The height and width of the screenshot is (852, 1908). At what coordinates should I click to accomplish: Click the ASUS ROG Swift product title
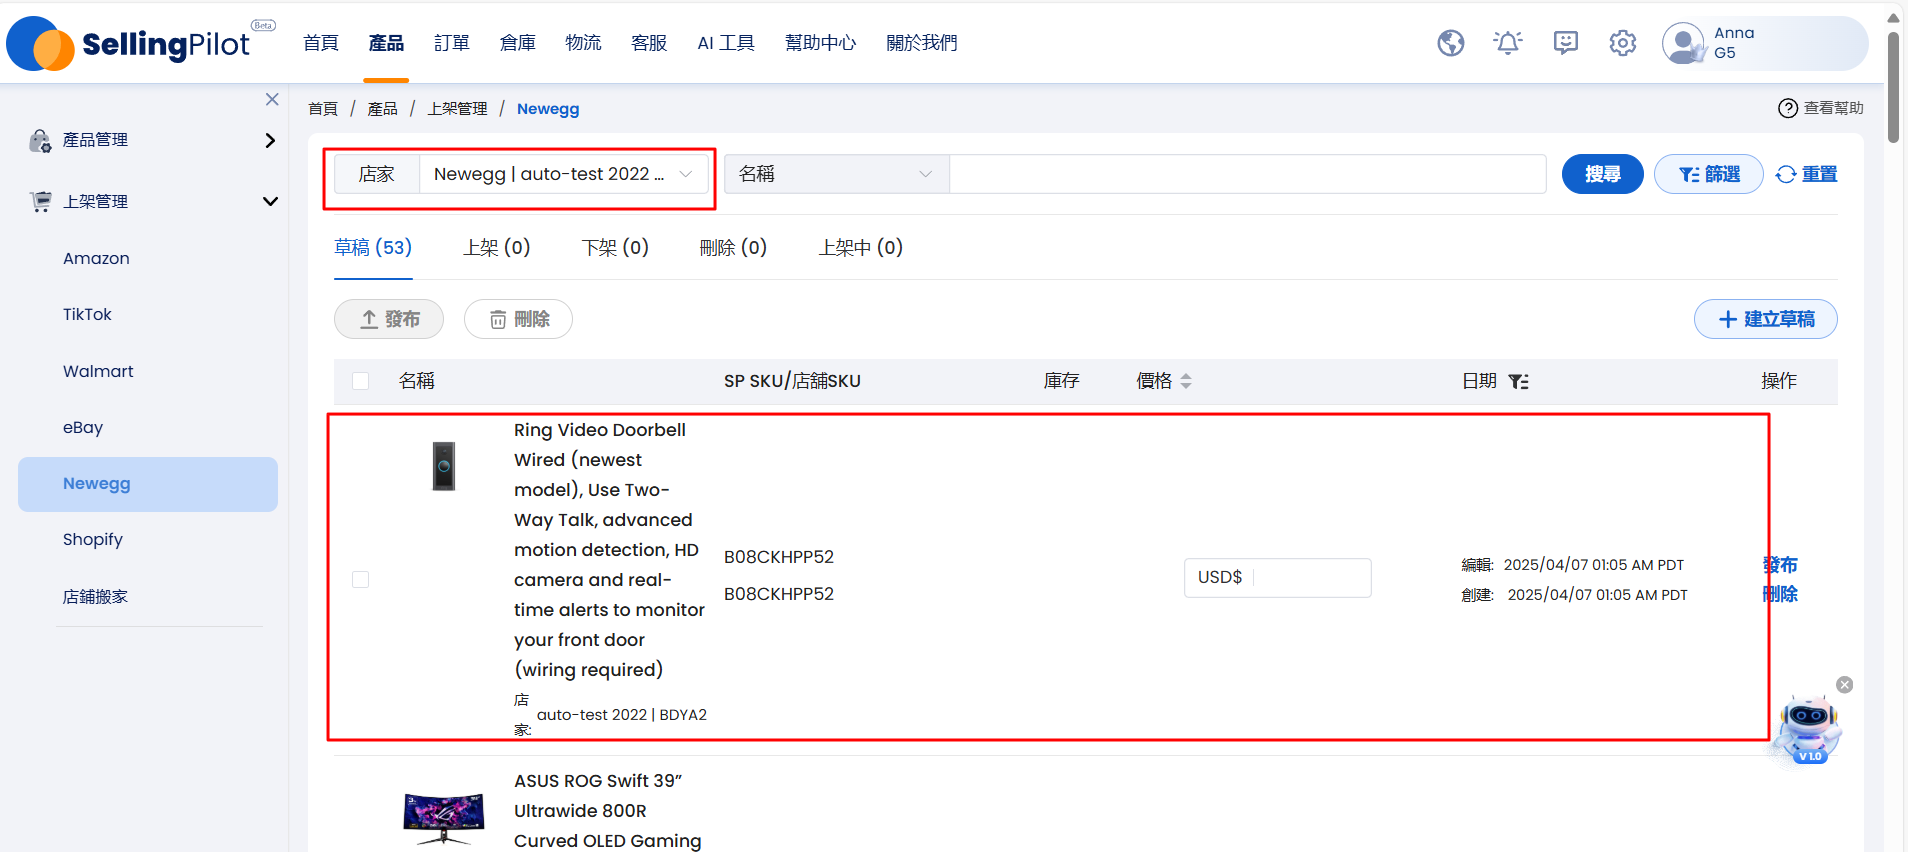pos(608,811)
